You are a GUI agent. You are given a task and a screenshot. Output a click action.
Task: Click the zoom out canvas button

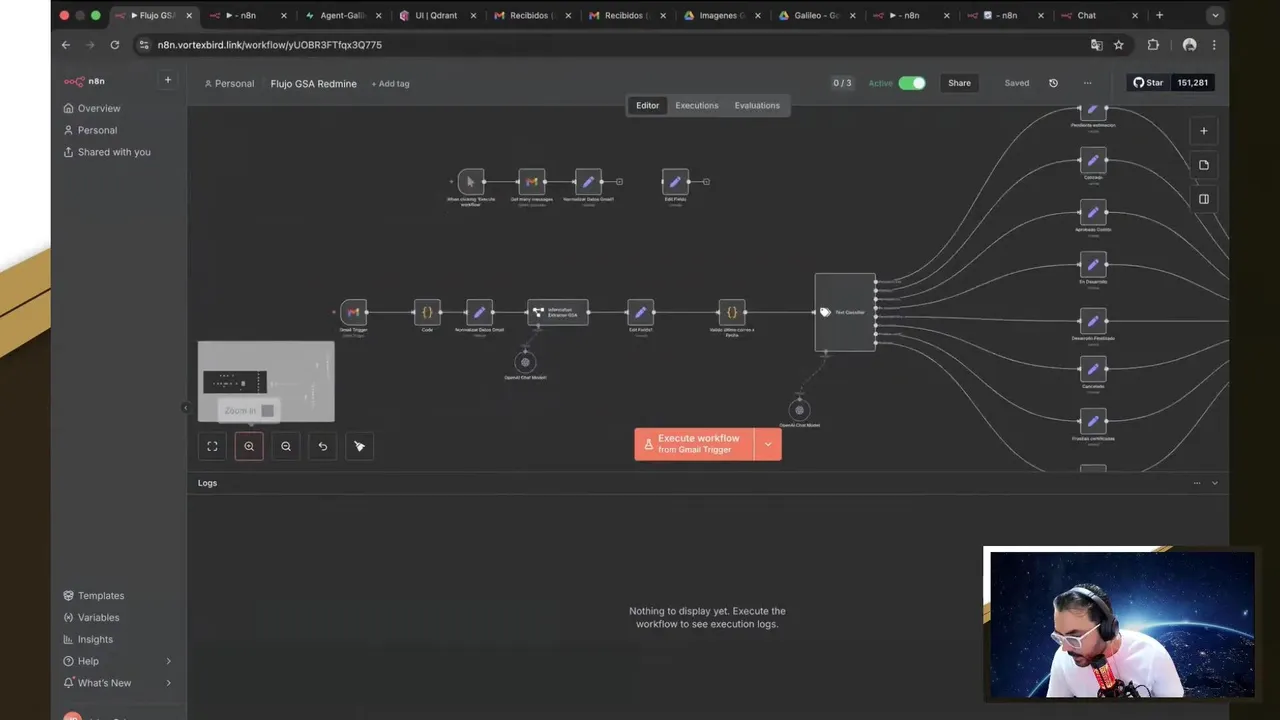coord(286,446)
